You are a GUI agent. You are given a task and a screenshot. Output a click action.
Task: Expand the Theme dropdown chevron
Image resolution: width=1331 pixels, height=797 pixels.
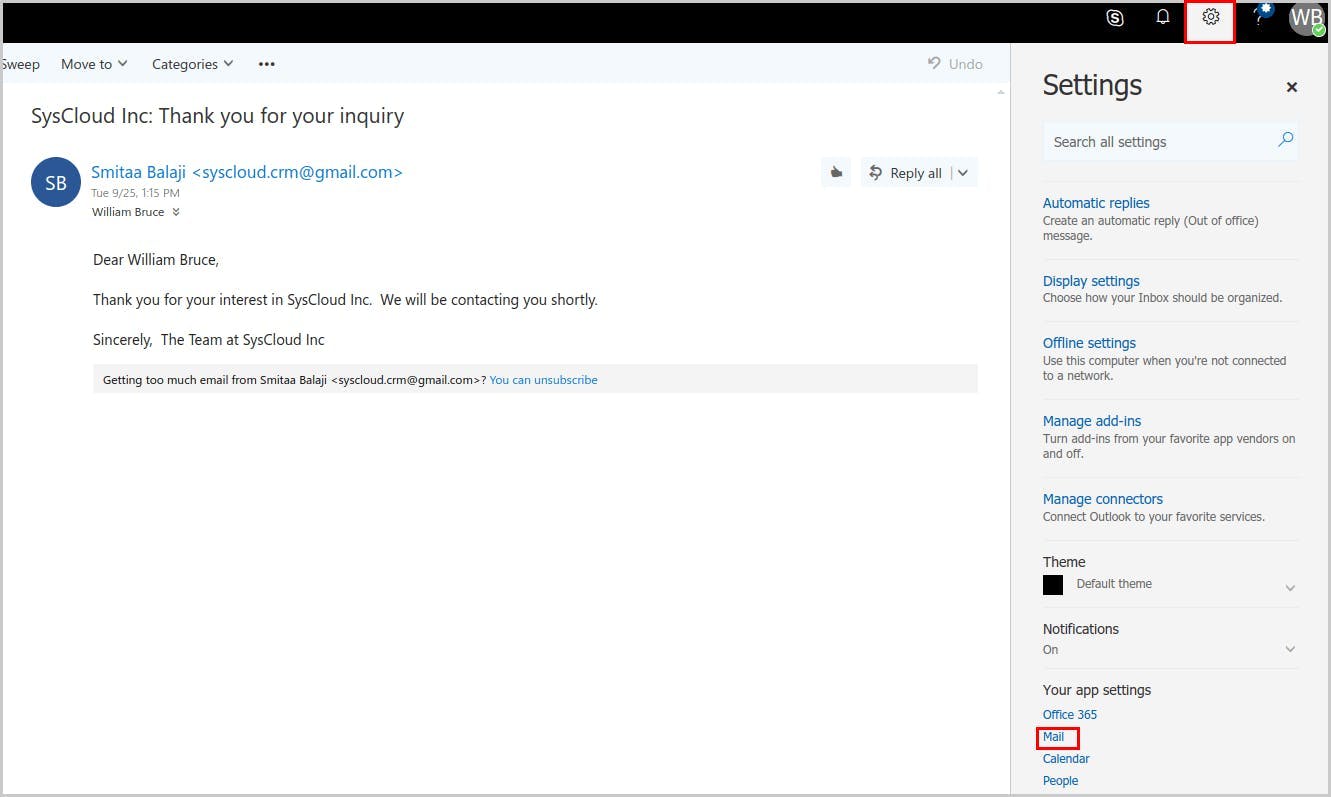(x=1290, y=588)
